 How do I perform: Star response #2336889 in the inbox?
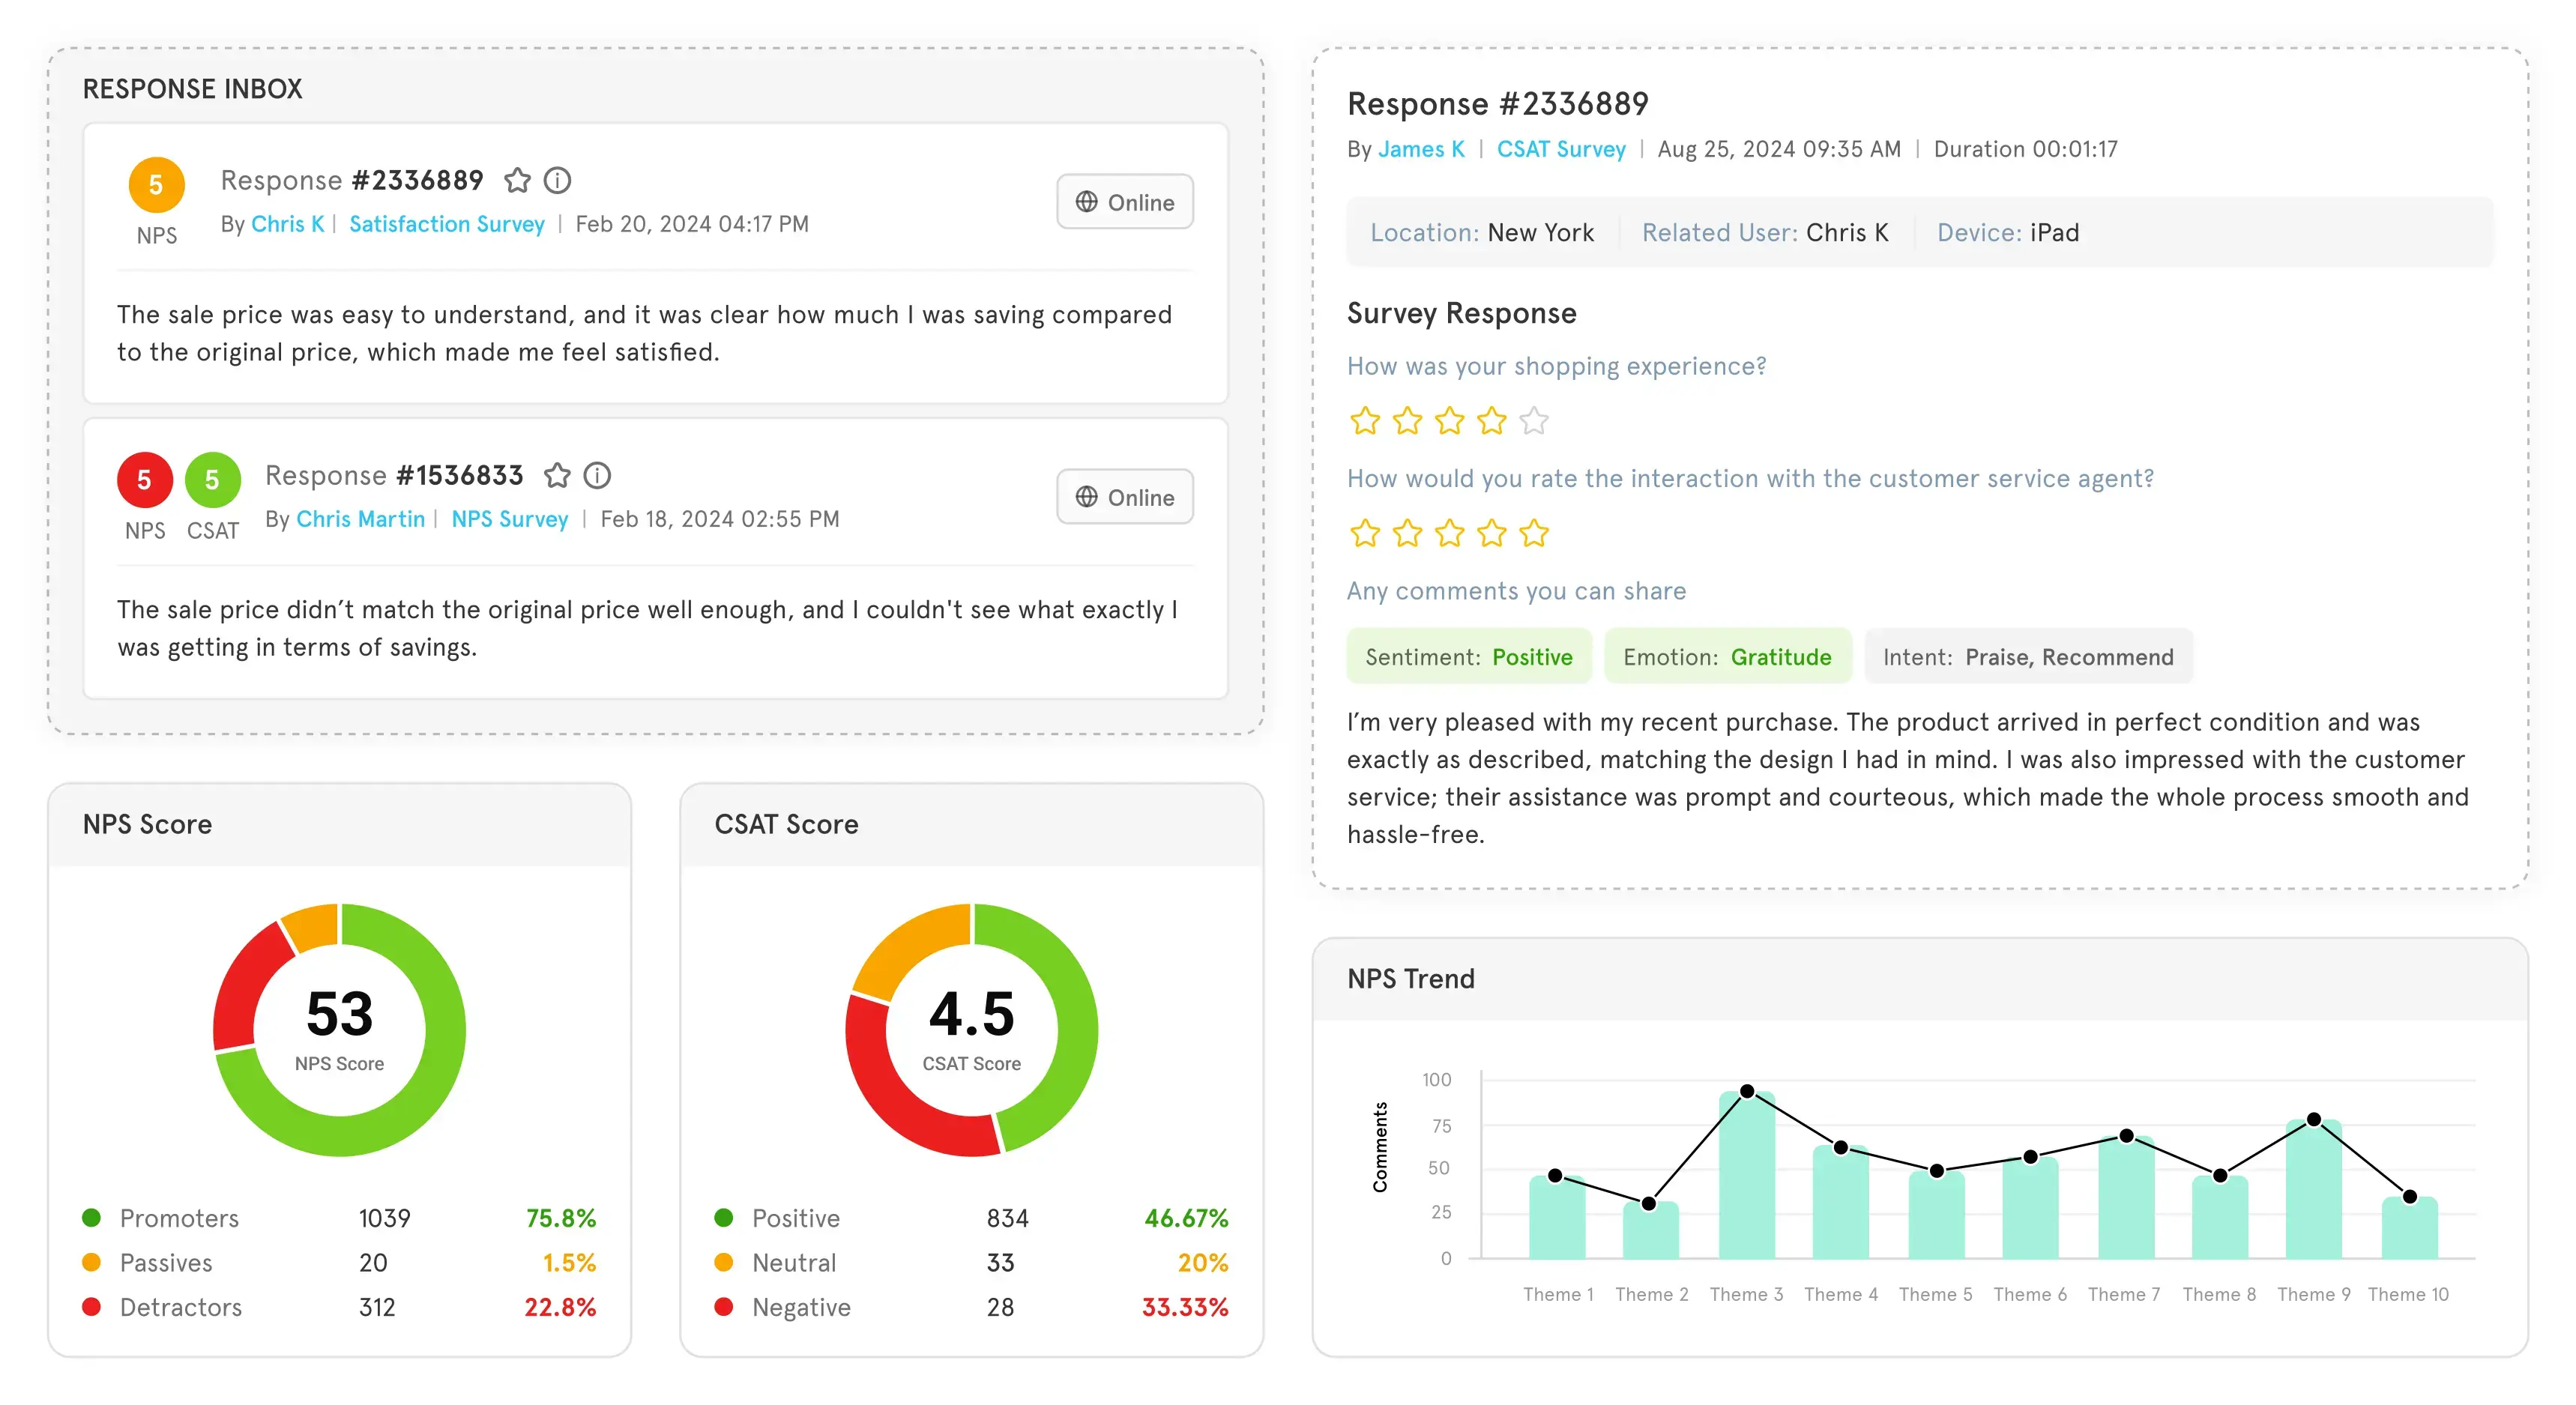click(517, 180)
